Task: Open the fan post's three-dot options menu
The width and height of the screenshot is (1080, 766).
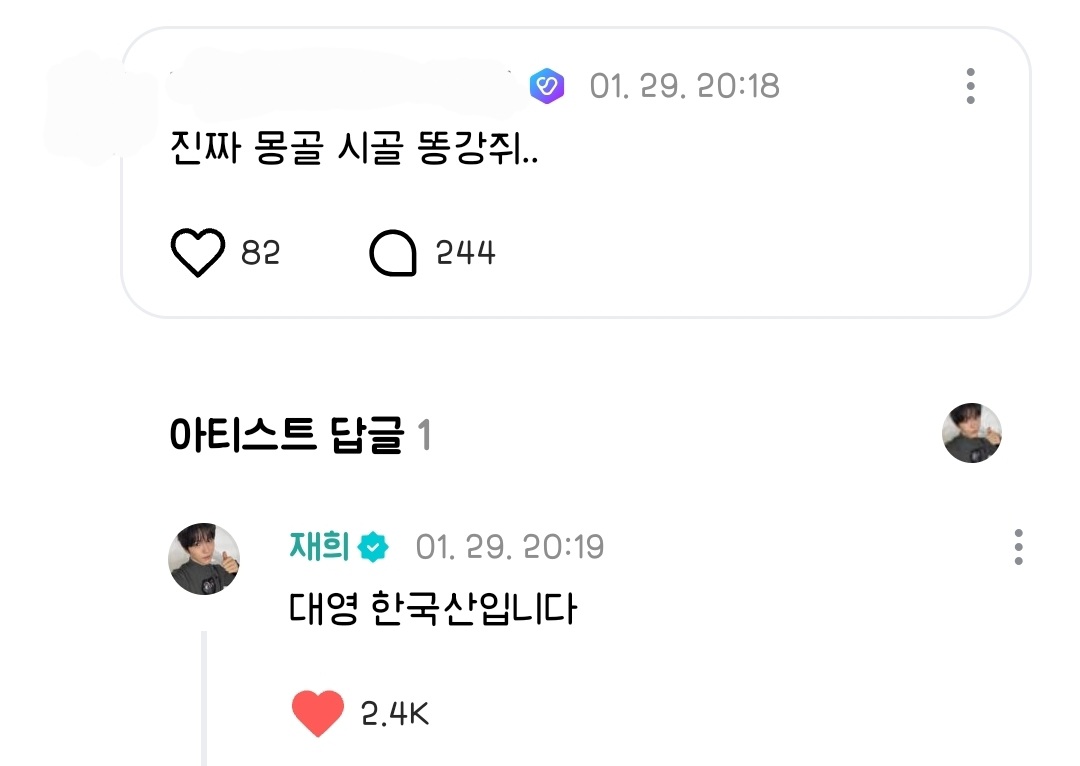Action: tap(970, 86)
